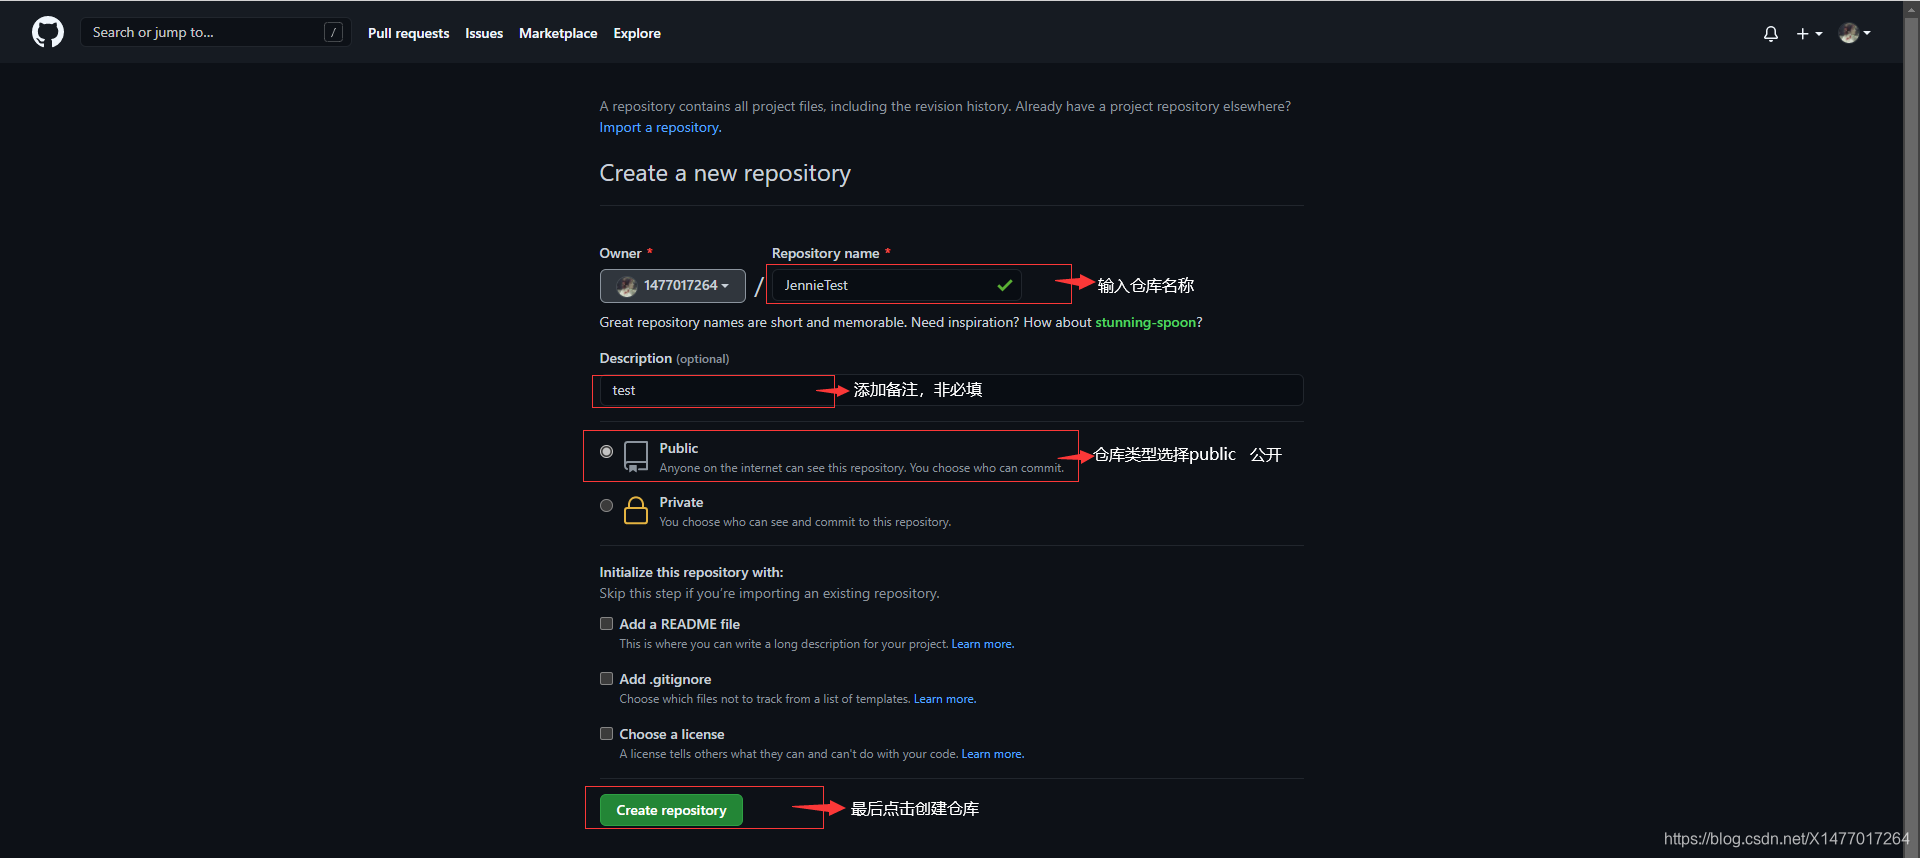Image resolution: width=1920 pixels, height=858 pixels.
Task: Check Add .gitignore
Action: pos(606,678)
